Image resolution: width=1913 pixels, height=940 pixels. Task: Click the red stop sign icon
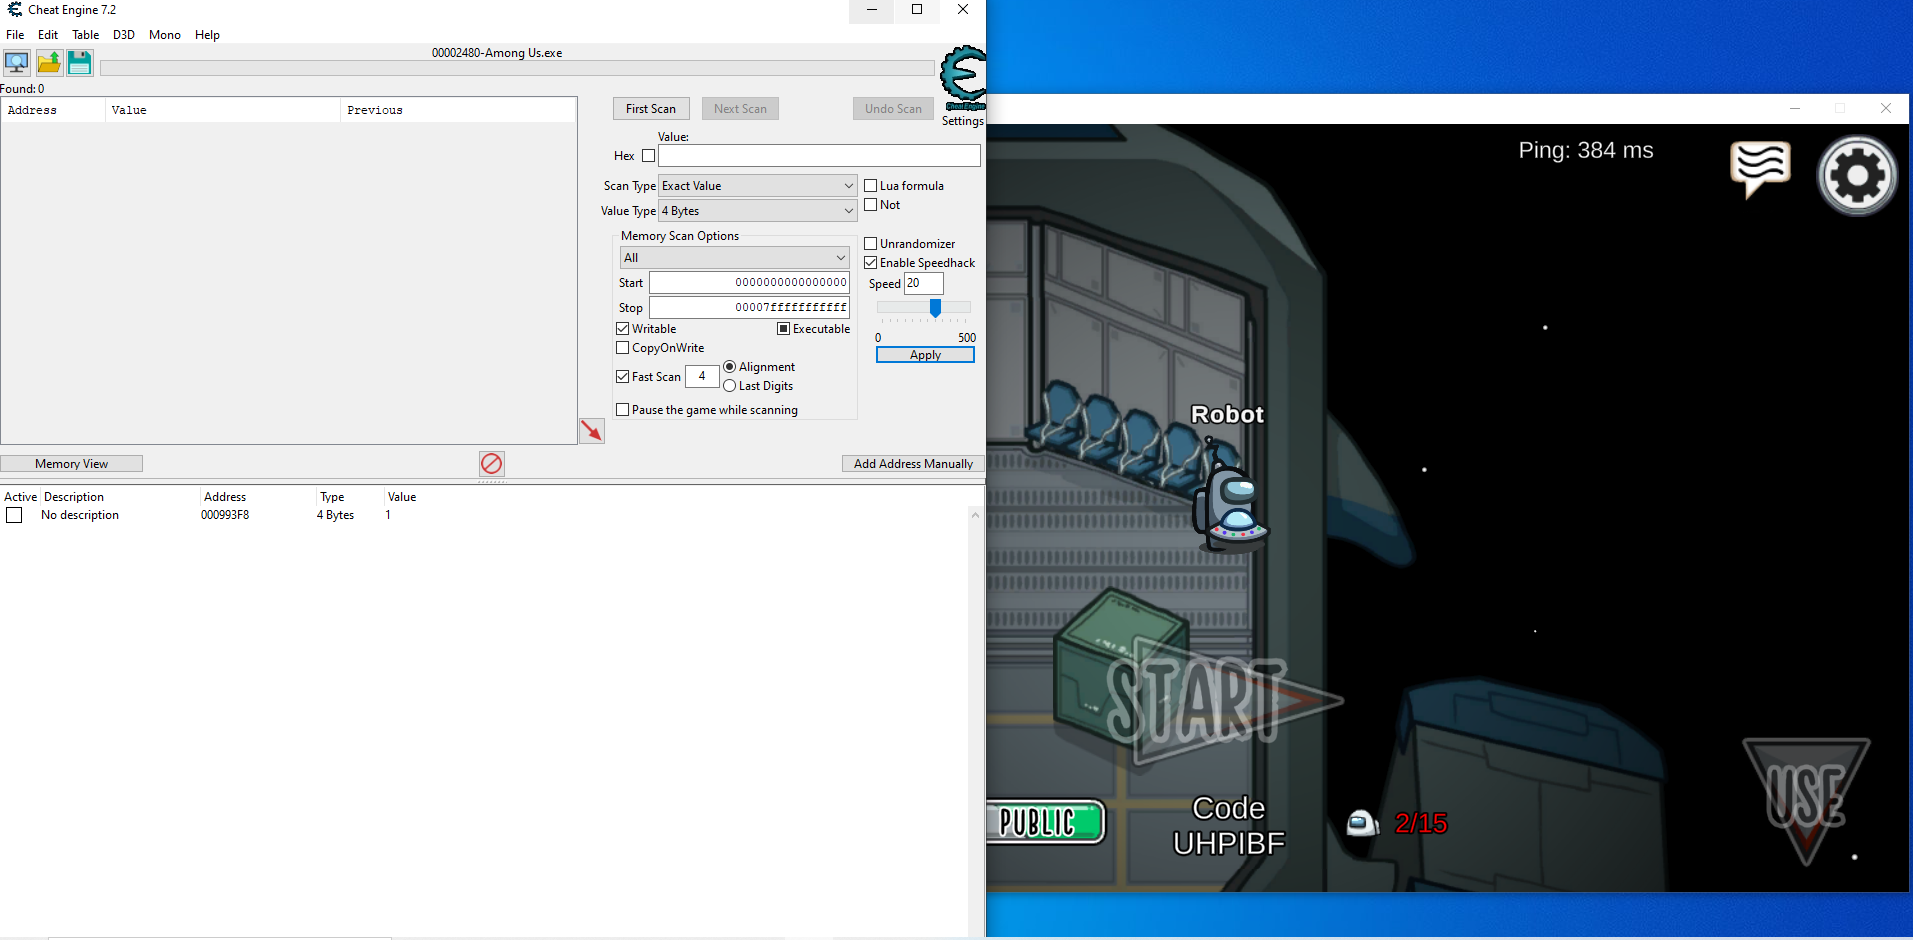491,463
